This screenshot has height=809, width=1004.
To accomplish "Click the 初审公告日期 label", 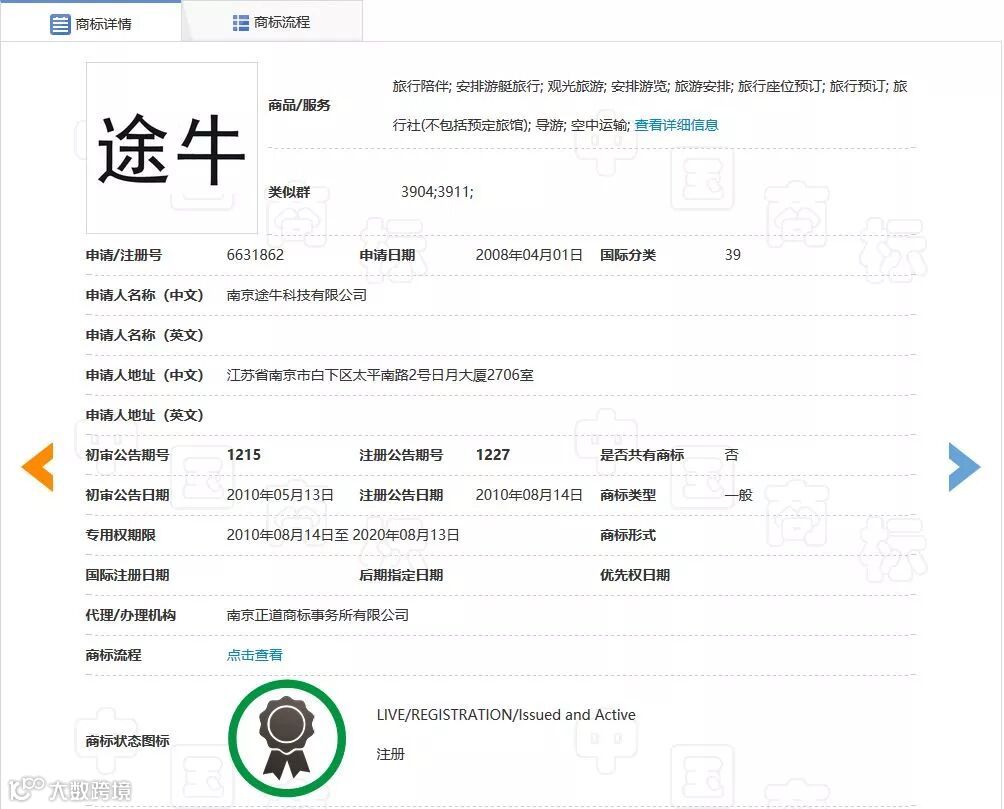I will (127, 495).
